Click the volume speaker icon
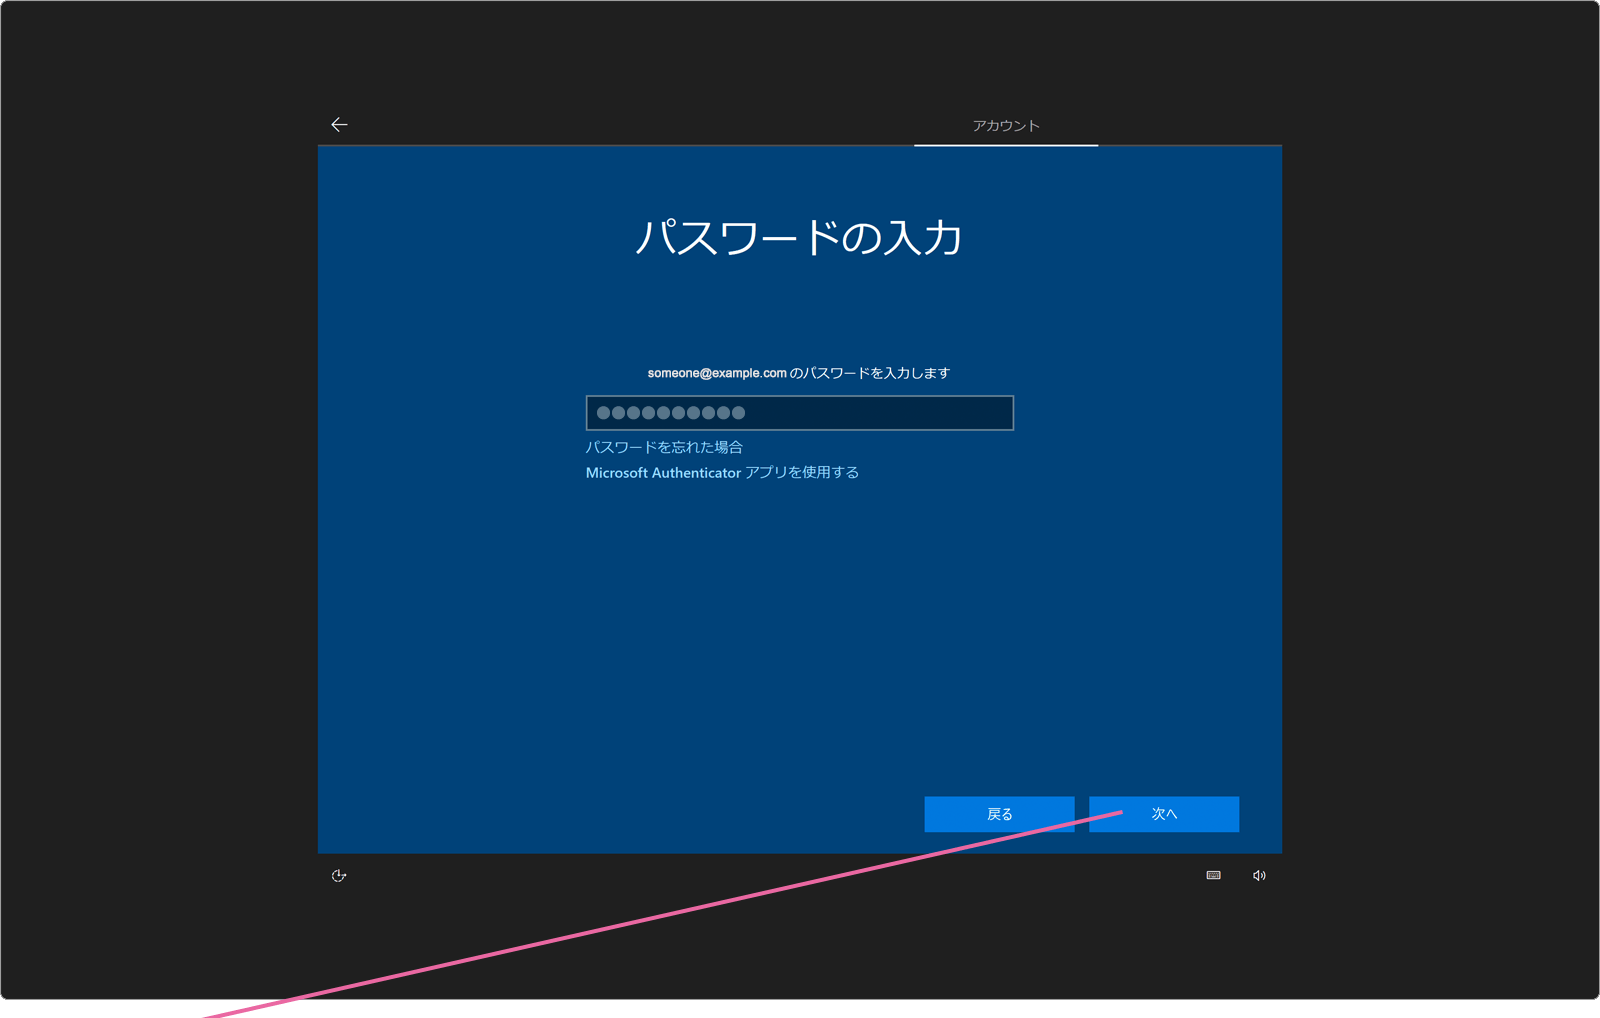Image resolution: width=1600 pixels, height=1018 pixels. 1259,876
